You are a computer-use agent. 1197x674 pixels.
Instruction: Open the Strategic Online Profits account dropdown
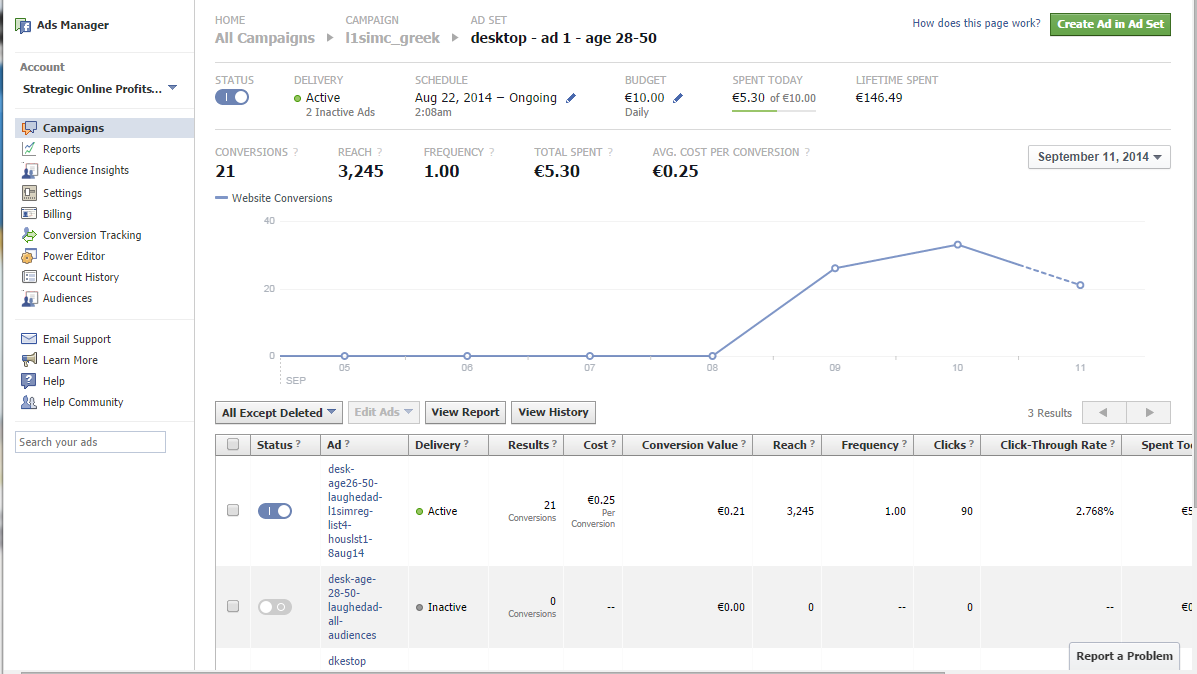(99, 89)
